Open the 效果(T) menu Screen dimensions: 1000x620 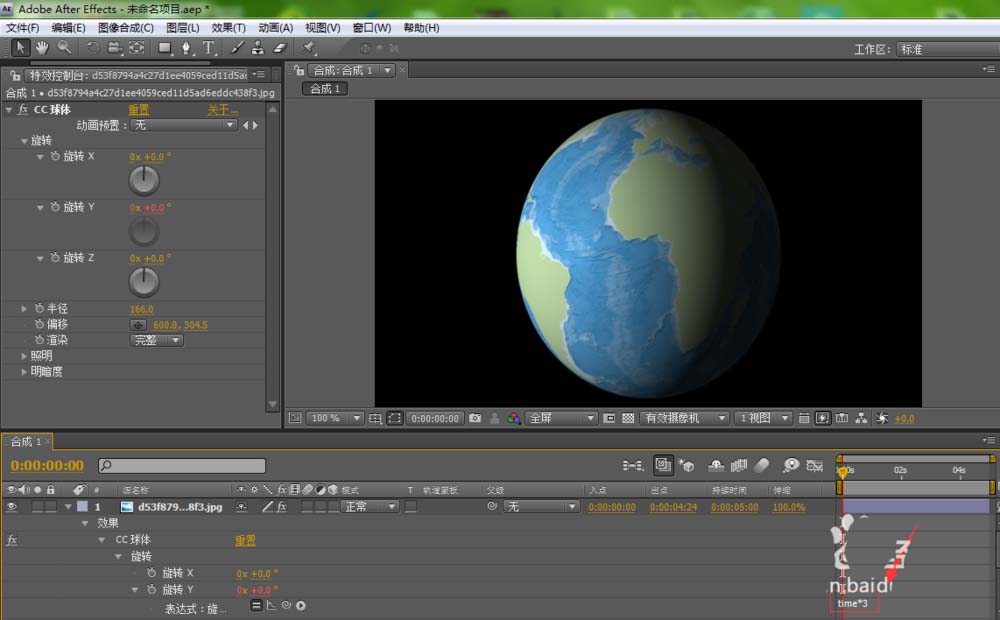229,28
